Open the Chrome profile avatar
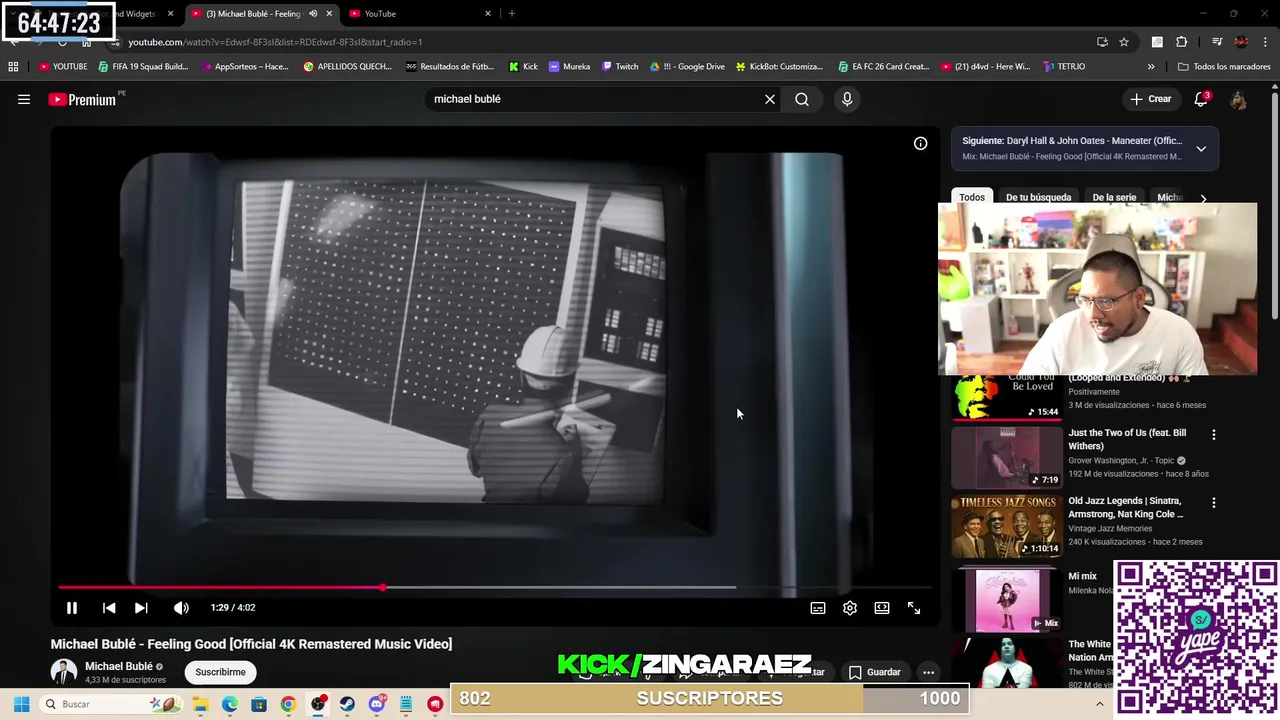Screen dimensions: 1280x720 click(1241, 42)
